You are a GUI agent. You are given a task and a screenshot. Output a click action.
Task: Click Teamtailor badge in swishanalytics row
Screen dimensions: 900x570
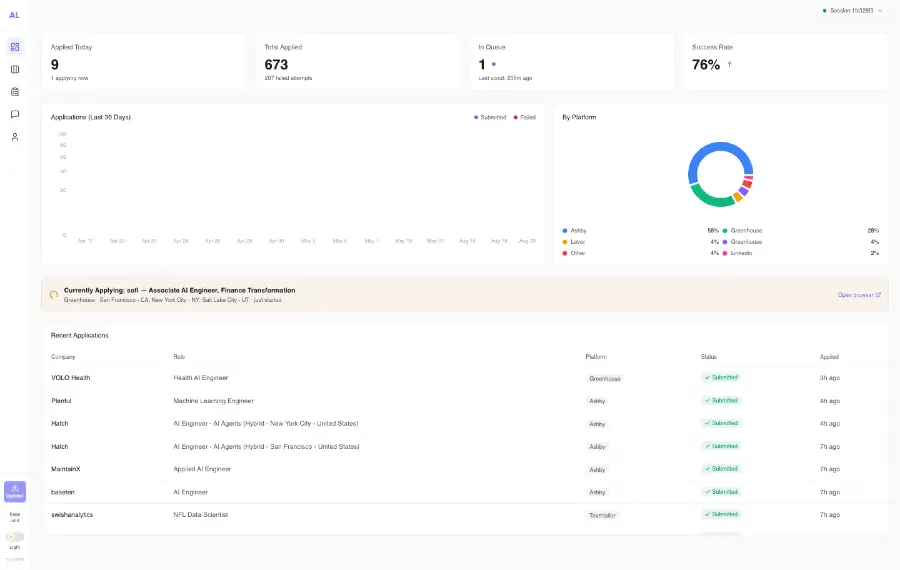(602, 515)
